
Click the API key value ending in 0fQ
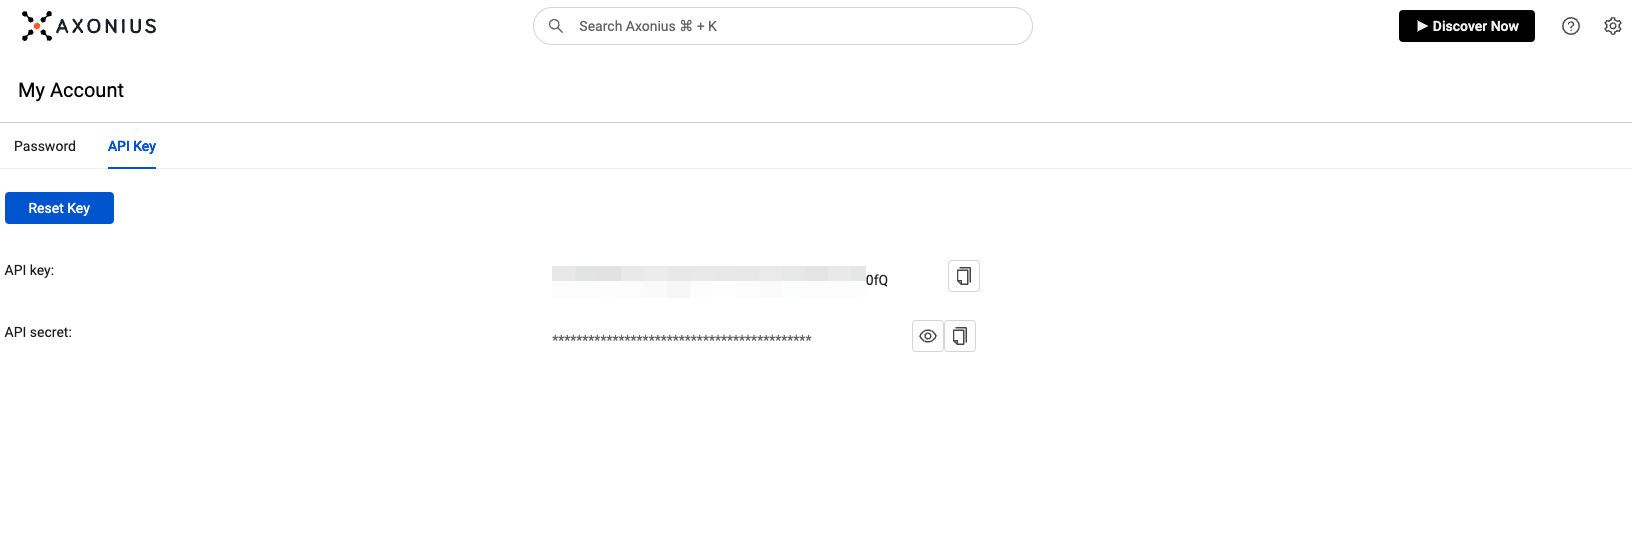pyautogui.click(x=877, y=280)
